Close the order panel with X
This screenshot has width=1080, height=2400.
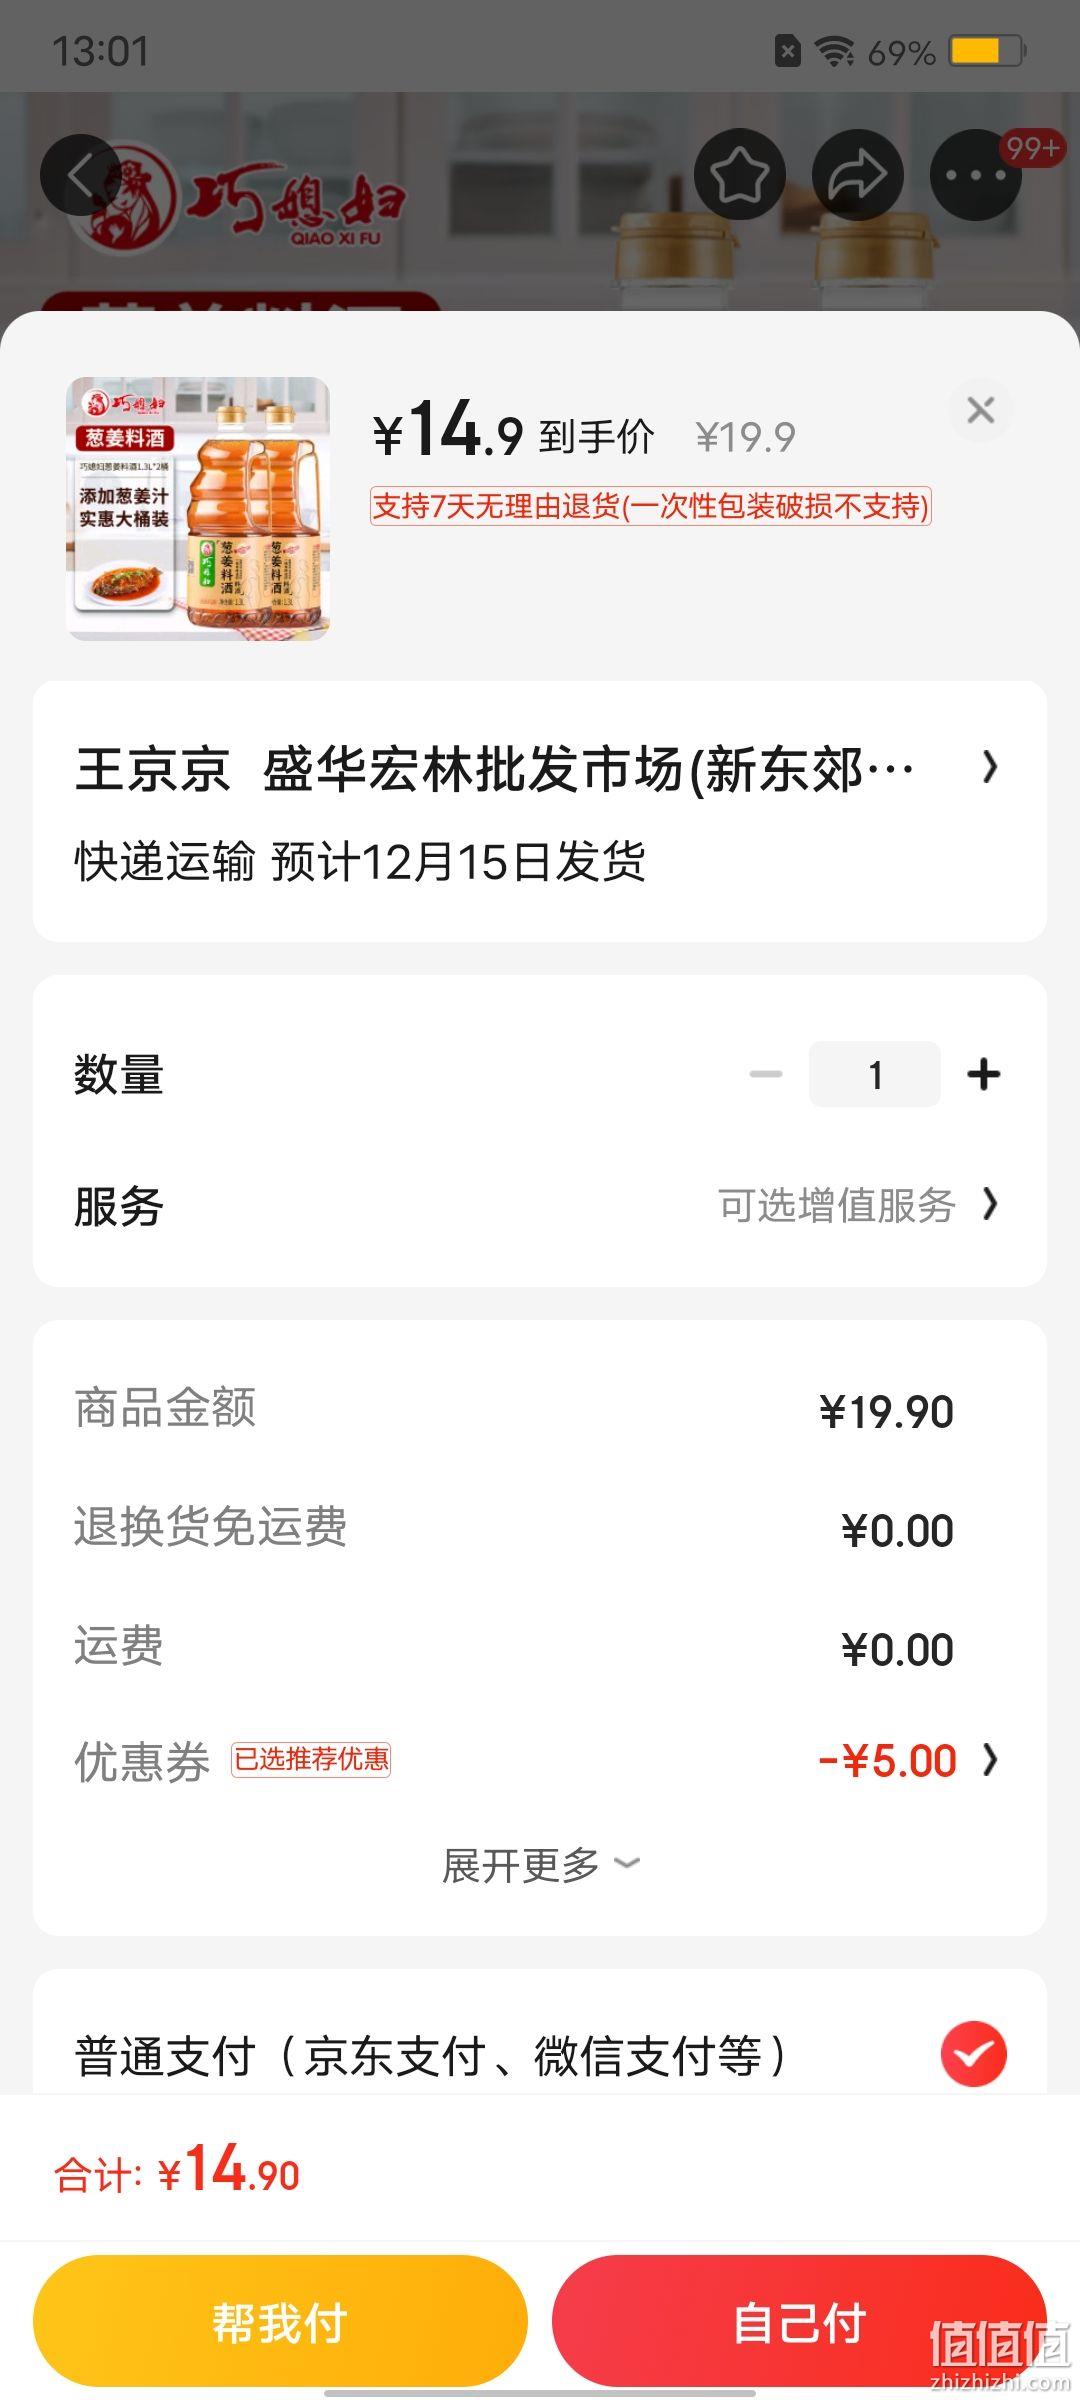pos(981,410)
